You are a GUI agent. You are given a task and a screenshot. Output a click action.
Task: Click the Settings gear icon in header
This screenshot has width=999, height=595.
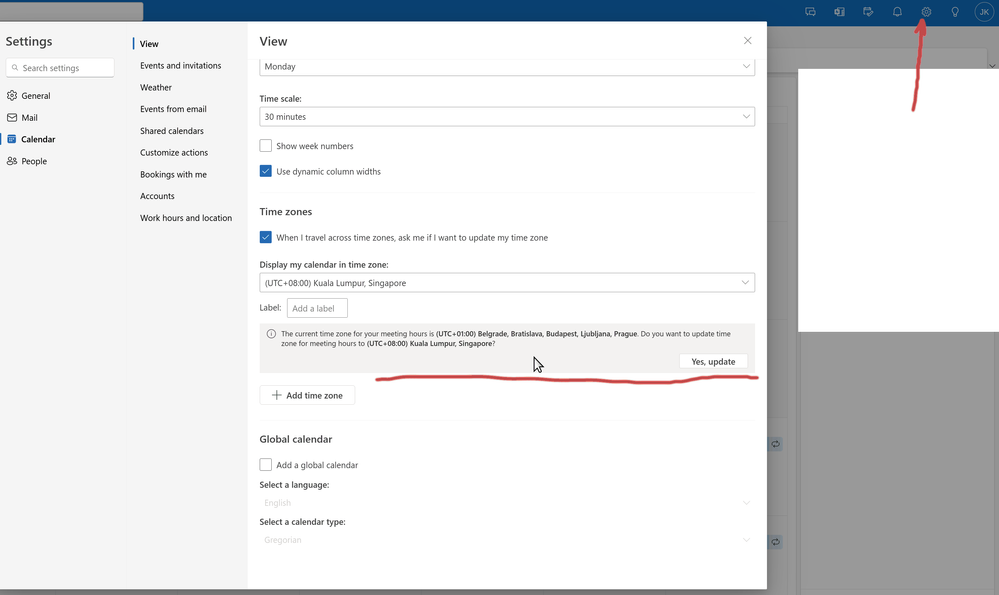pyautogui.click(x=926, y=11)
